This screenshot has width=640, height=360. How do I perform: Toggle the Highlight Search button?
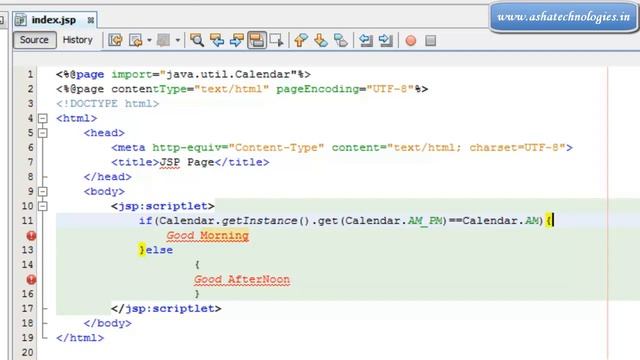(257, 40)
